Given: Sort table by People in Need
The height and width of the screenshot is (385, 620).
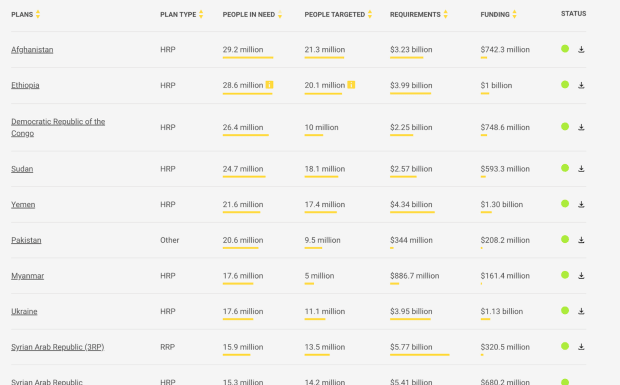Looking at the screenshot, I should point(280,14).
